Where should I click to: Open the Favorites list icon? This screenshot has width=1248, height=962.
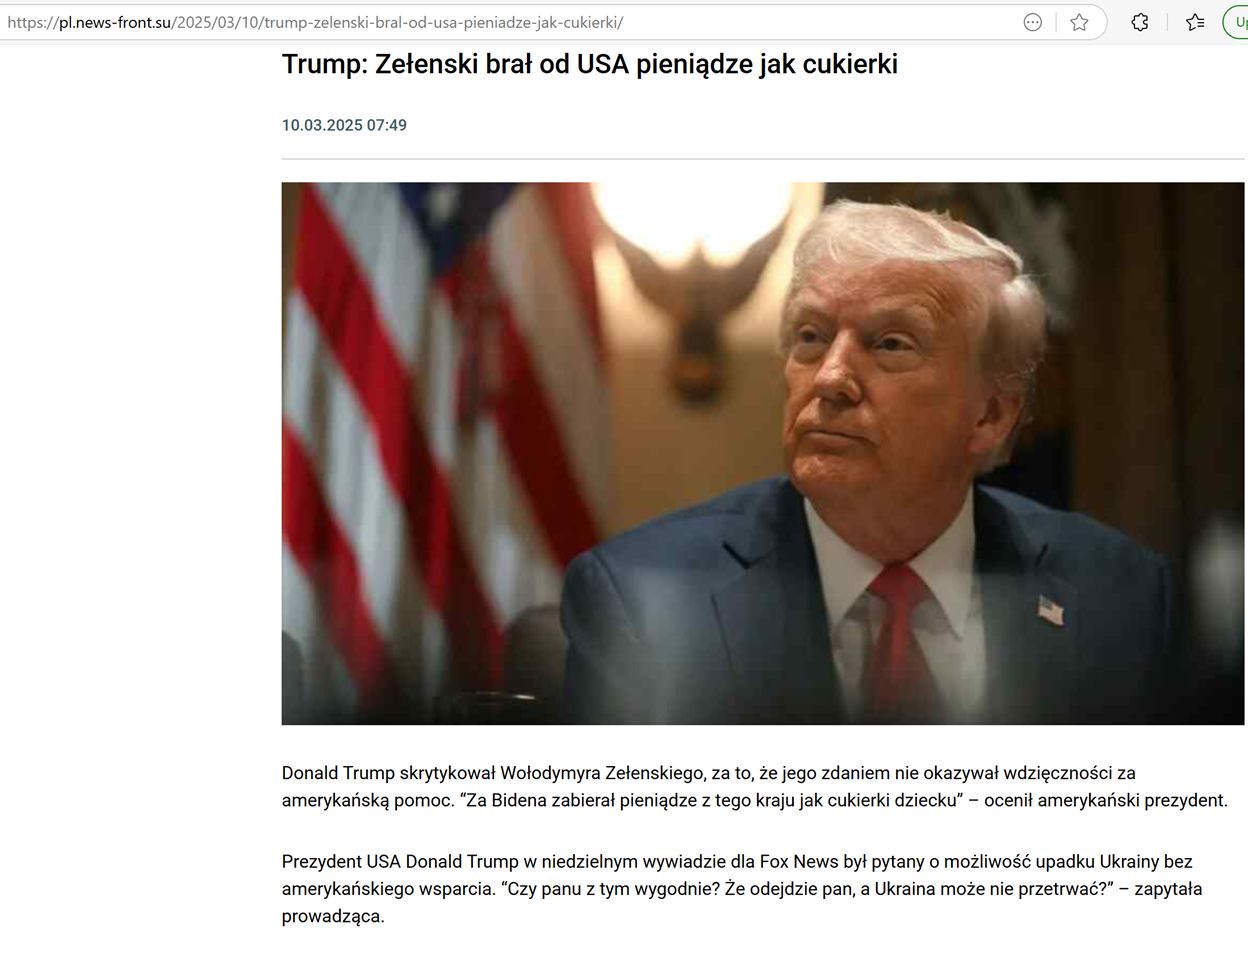click(x=1195, y=22)
